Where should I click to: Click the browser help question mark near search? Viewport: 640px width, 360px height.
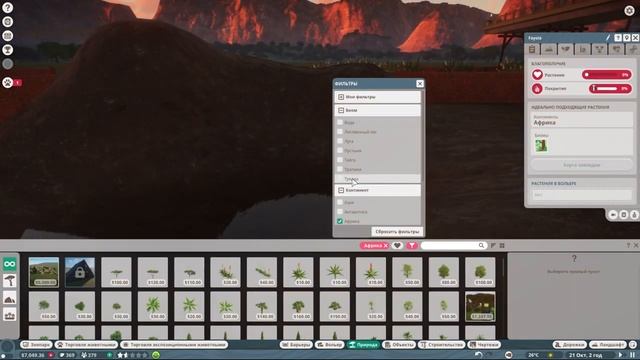click(628, 245)
